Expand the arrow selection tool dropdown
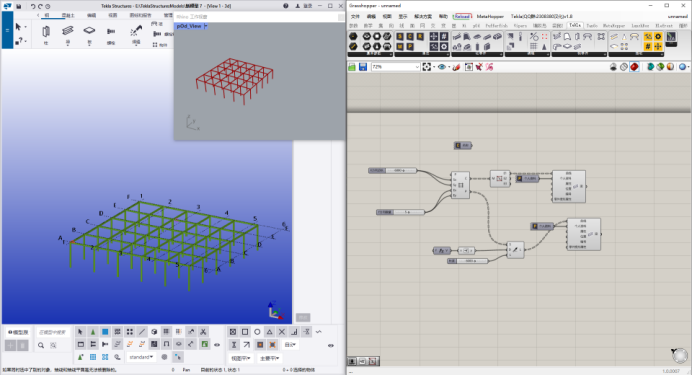 tap(26, 27)
